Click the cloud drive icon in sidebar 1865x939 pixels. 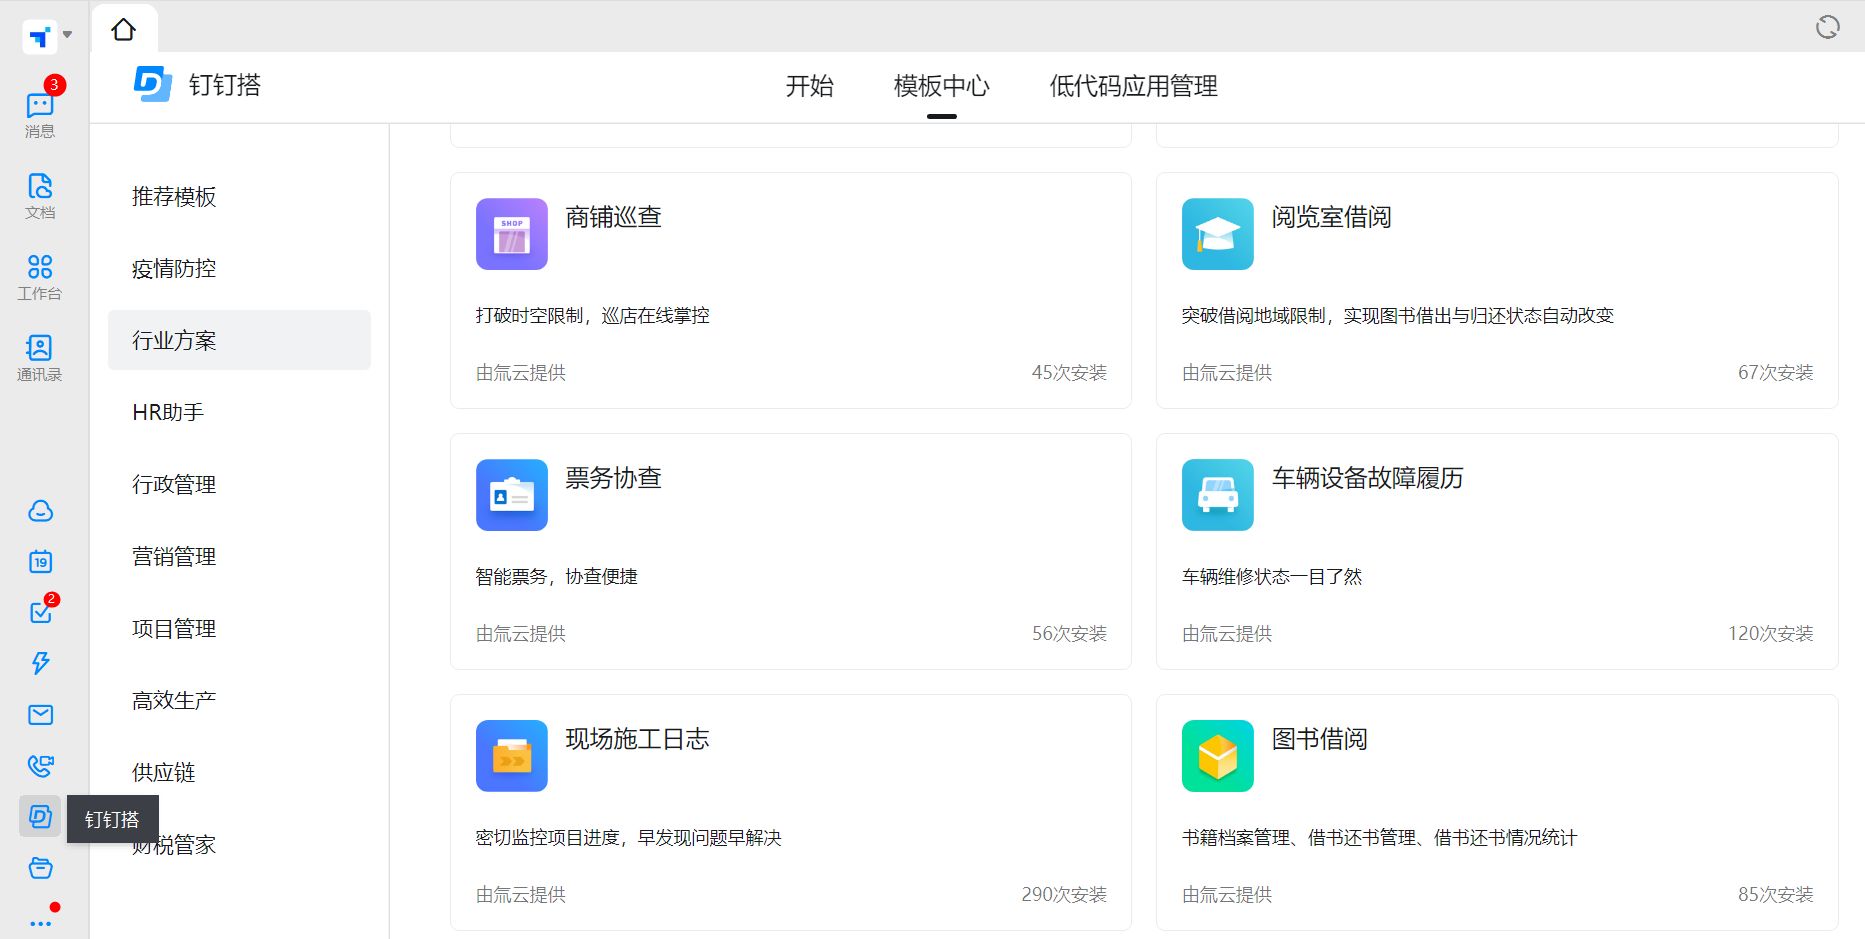pyautogui.click(x=41, y=511)
